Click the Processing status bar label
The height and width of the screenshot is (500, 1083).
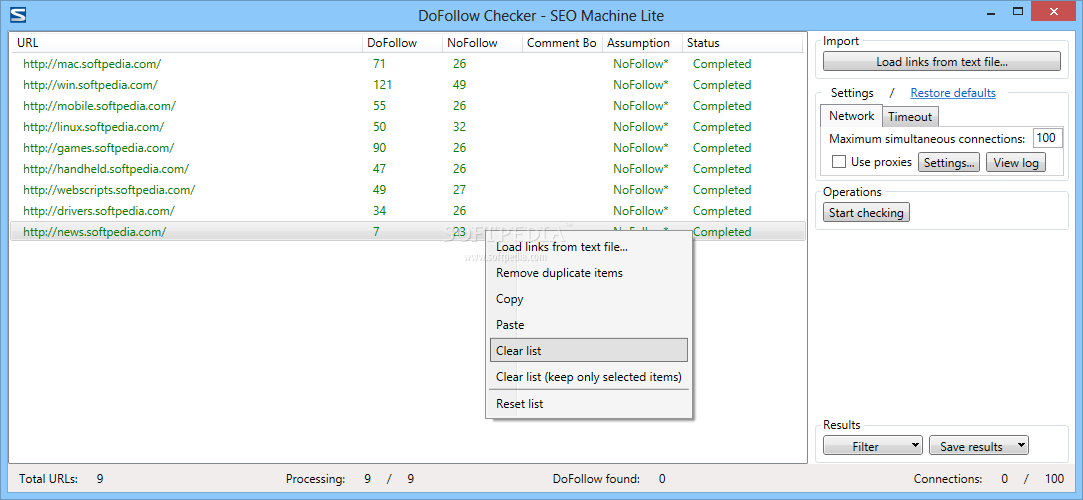coord(315,479)
